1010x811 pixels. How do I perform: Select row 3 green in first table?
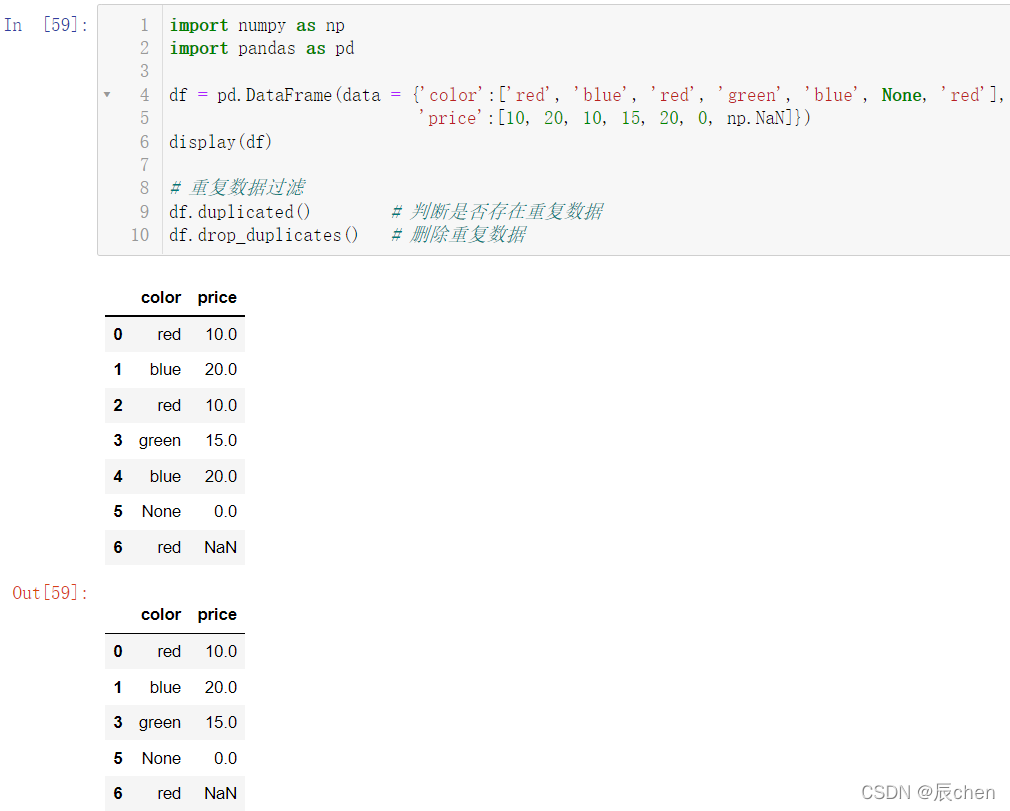[175, 441]
